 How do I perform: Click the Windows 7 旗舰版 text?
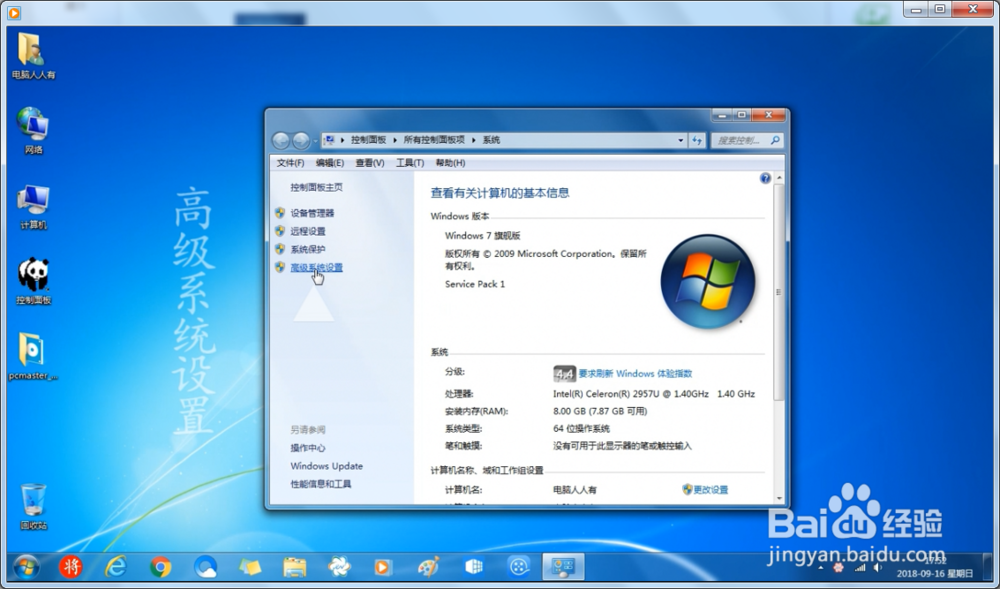[483, 236]
